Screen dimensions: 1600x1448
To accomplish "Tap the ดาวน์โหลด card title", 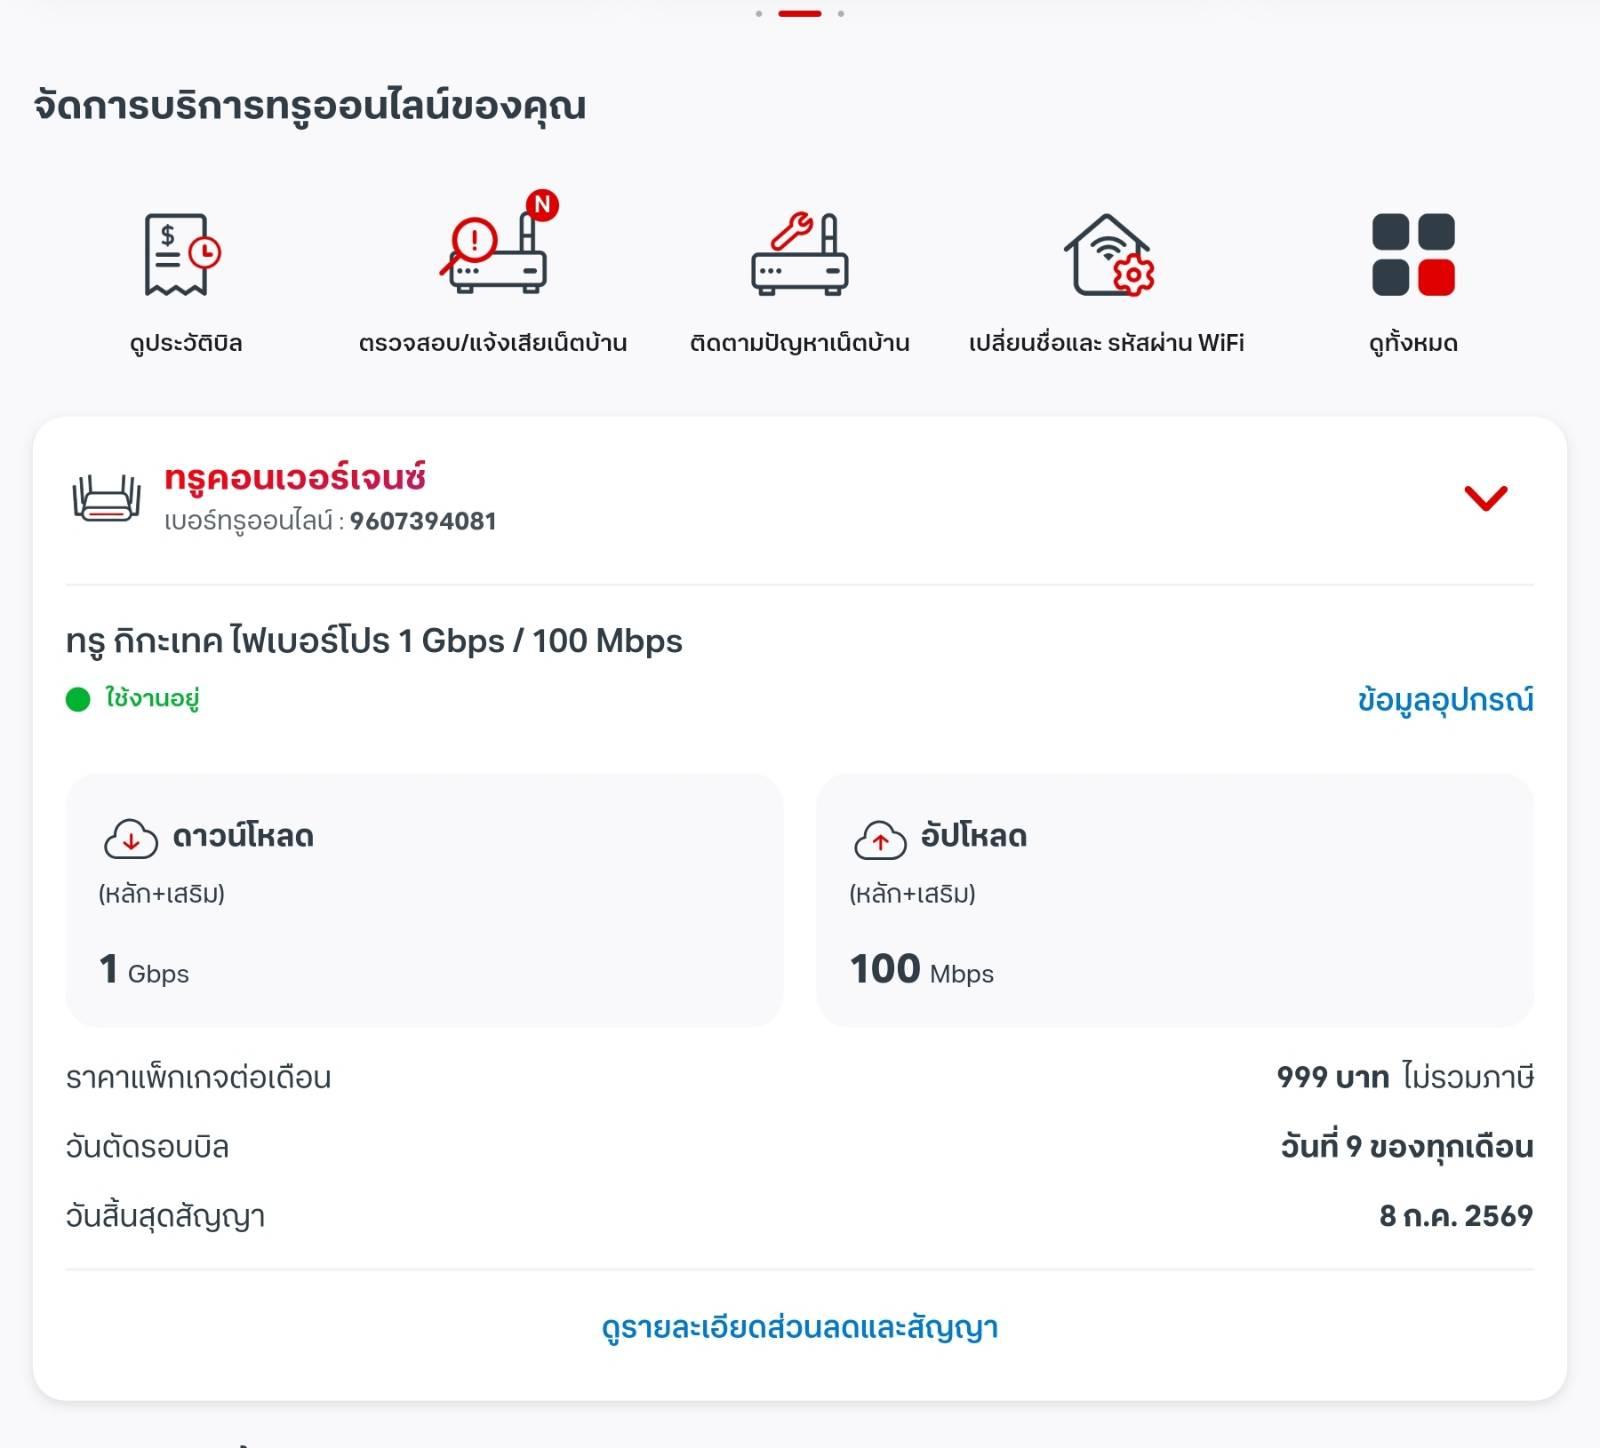I will point(243,836).
